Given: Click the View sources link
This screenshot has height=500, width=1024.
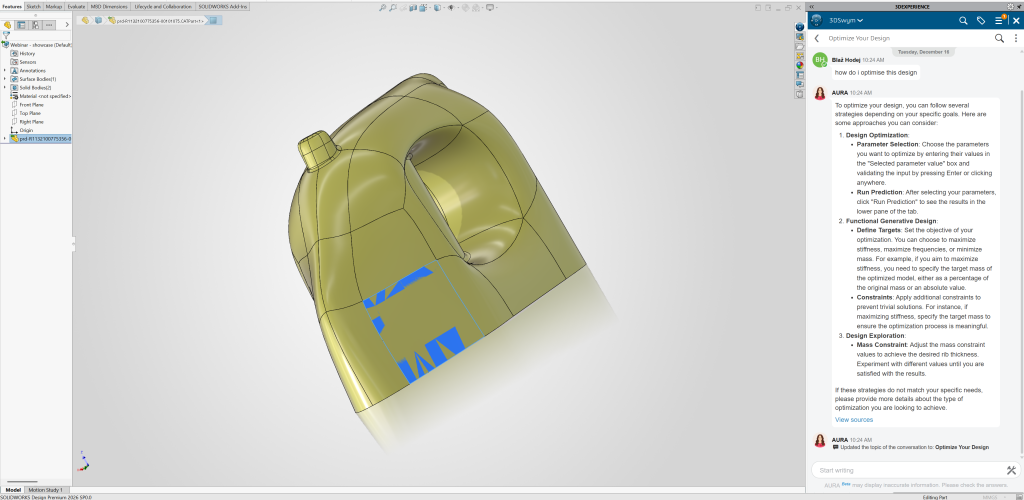Looking at the screenshot, I should pos(854,420).
